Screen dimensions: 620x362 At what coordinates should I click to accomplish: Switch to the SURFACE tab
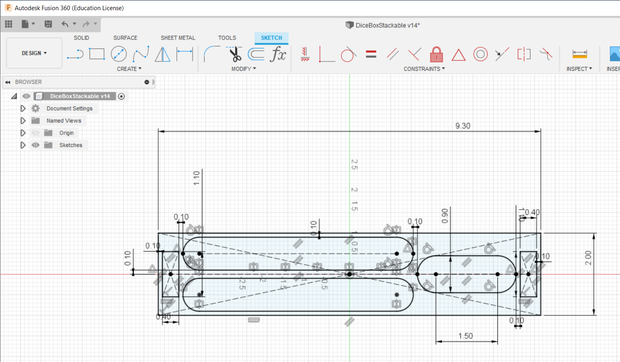tap(125, 38)
